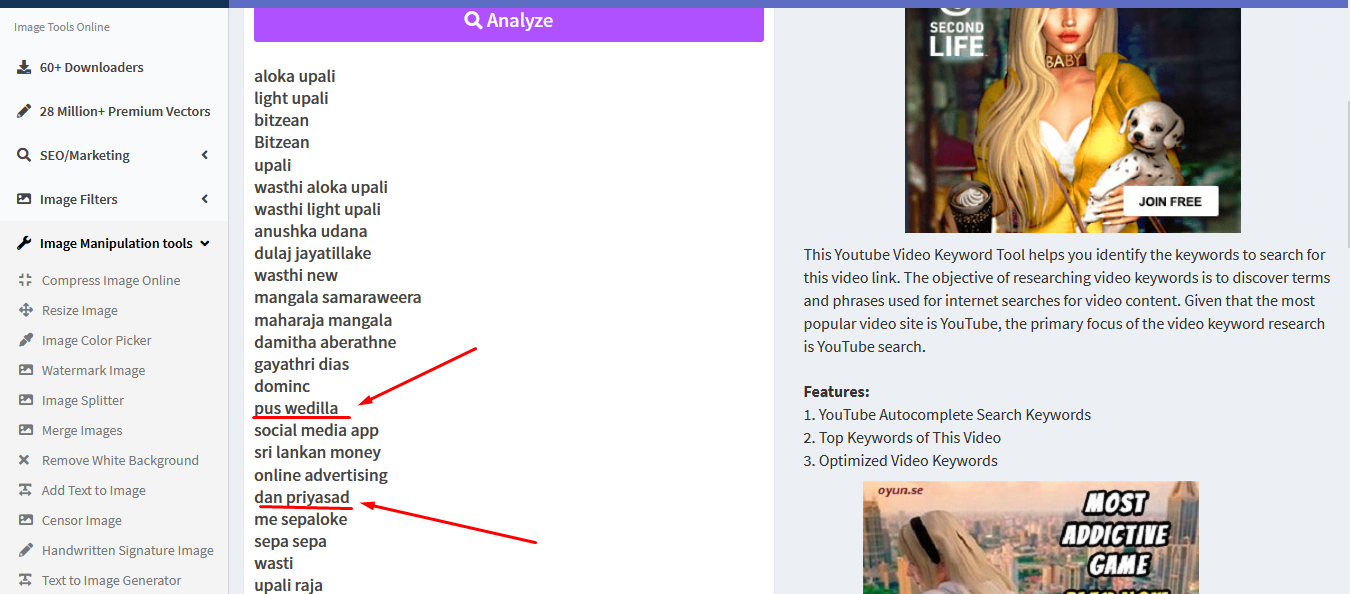The width and height of the screenshot is (1350, 594).
Task: Click the purple Analyze button
Action: (x=509, y=24)
